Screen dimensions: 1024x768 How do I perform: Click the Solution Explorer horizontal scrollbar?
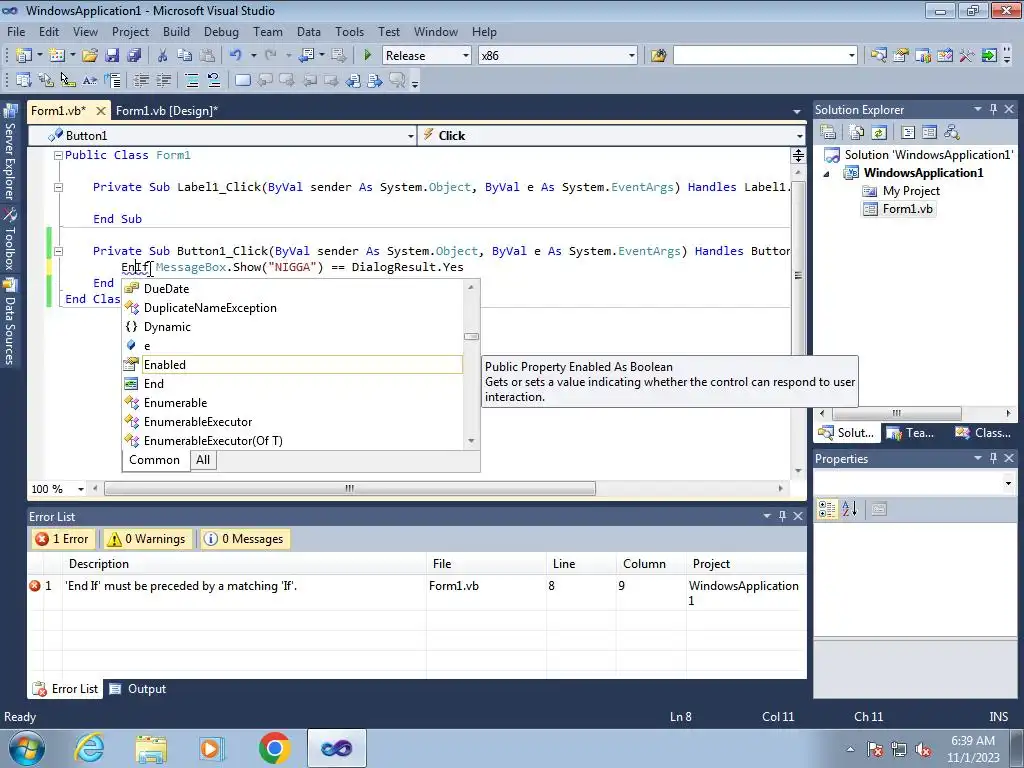click(897, 413)
